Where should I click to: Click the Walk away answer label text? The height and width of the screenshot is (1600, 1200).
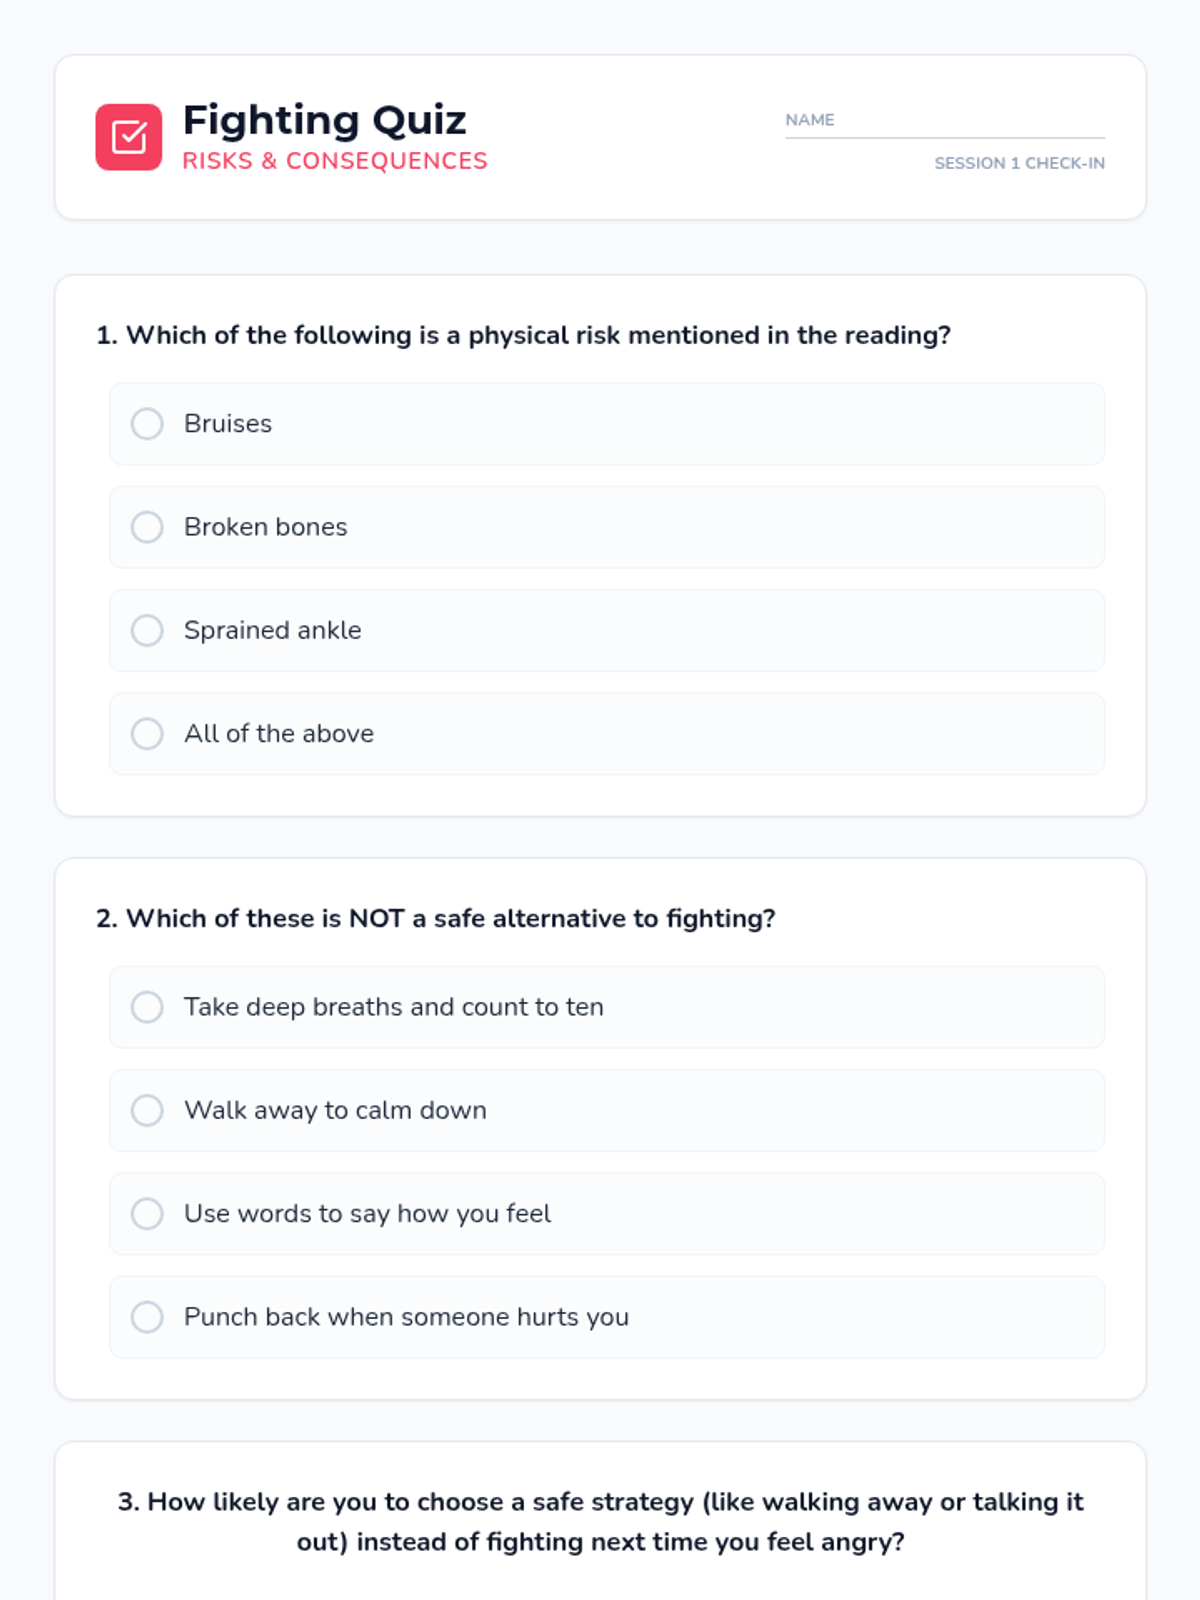[x=335, y=1110]
